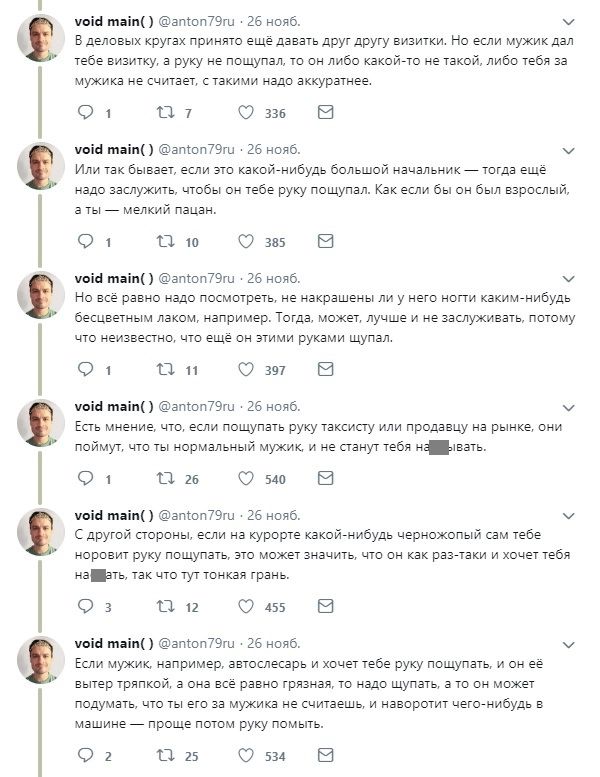Open the profile avatar on the fourth tweet
Image resolution: width=600 pixels, height=777 pixels.
tap(41, 423)
